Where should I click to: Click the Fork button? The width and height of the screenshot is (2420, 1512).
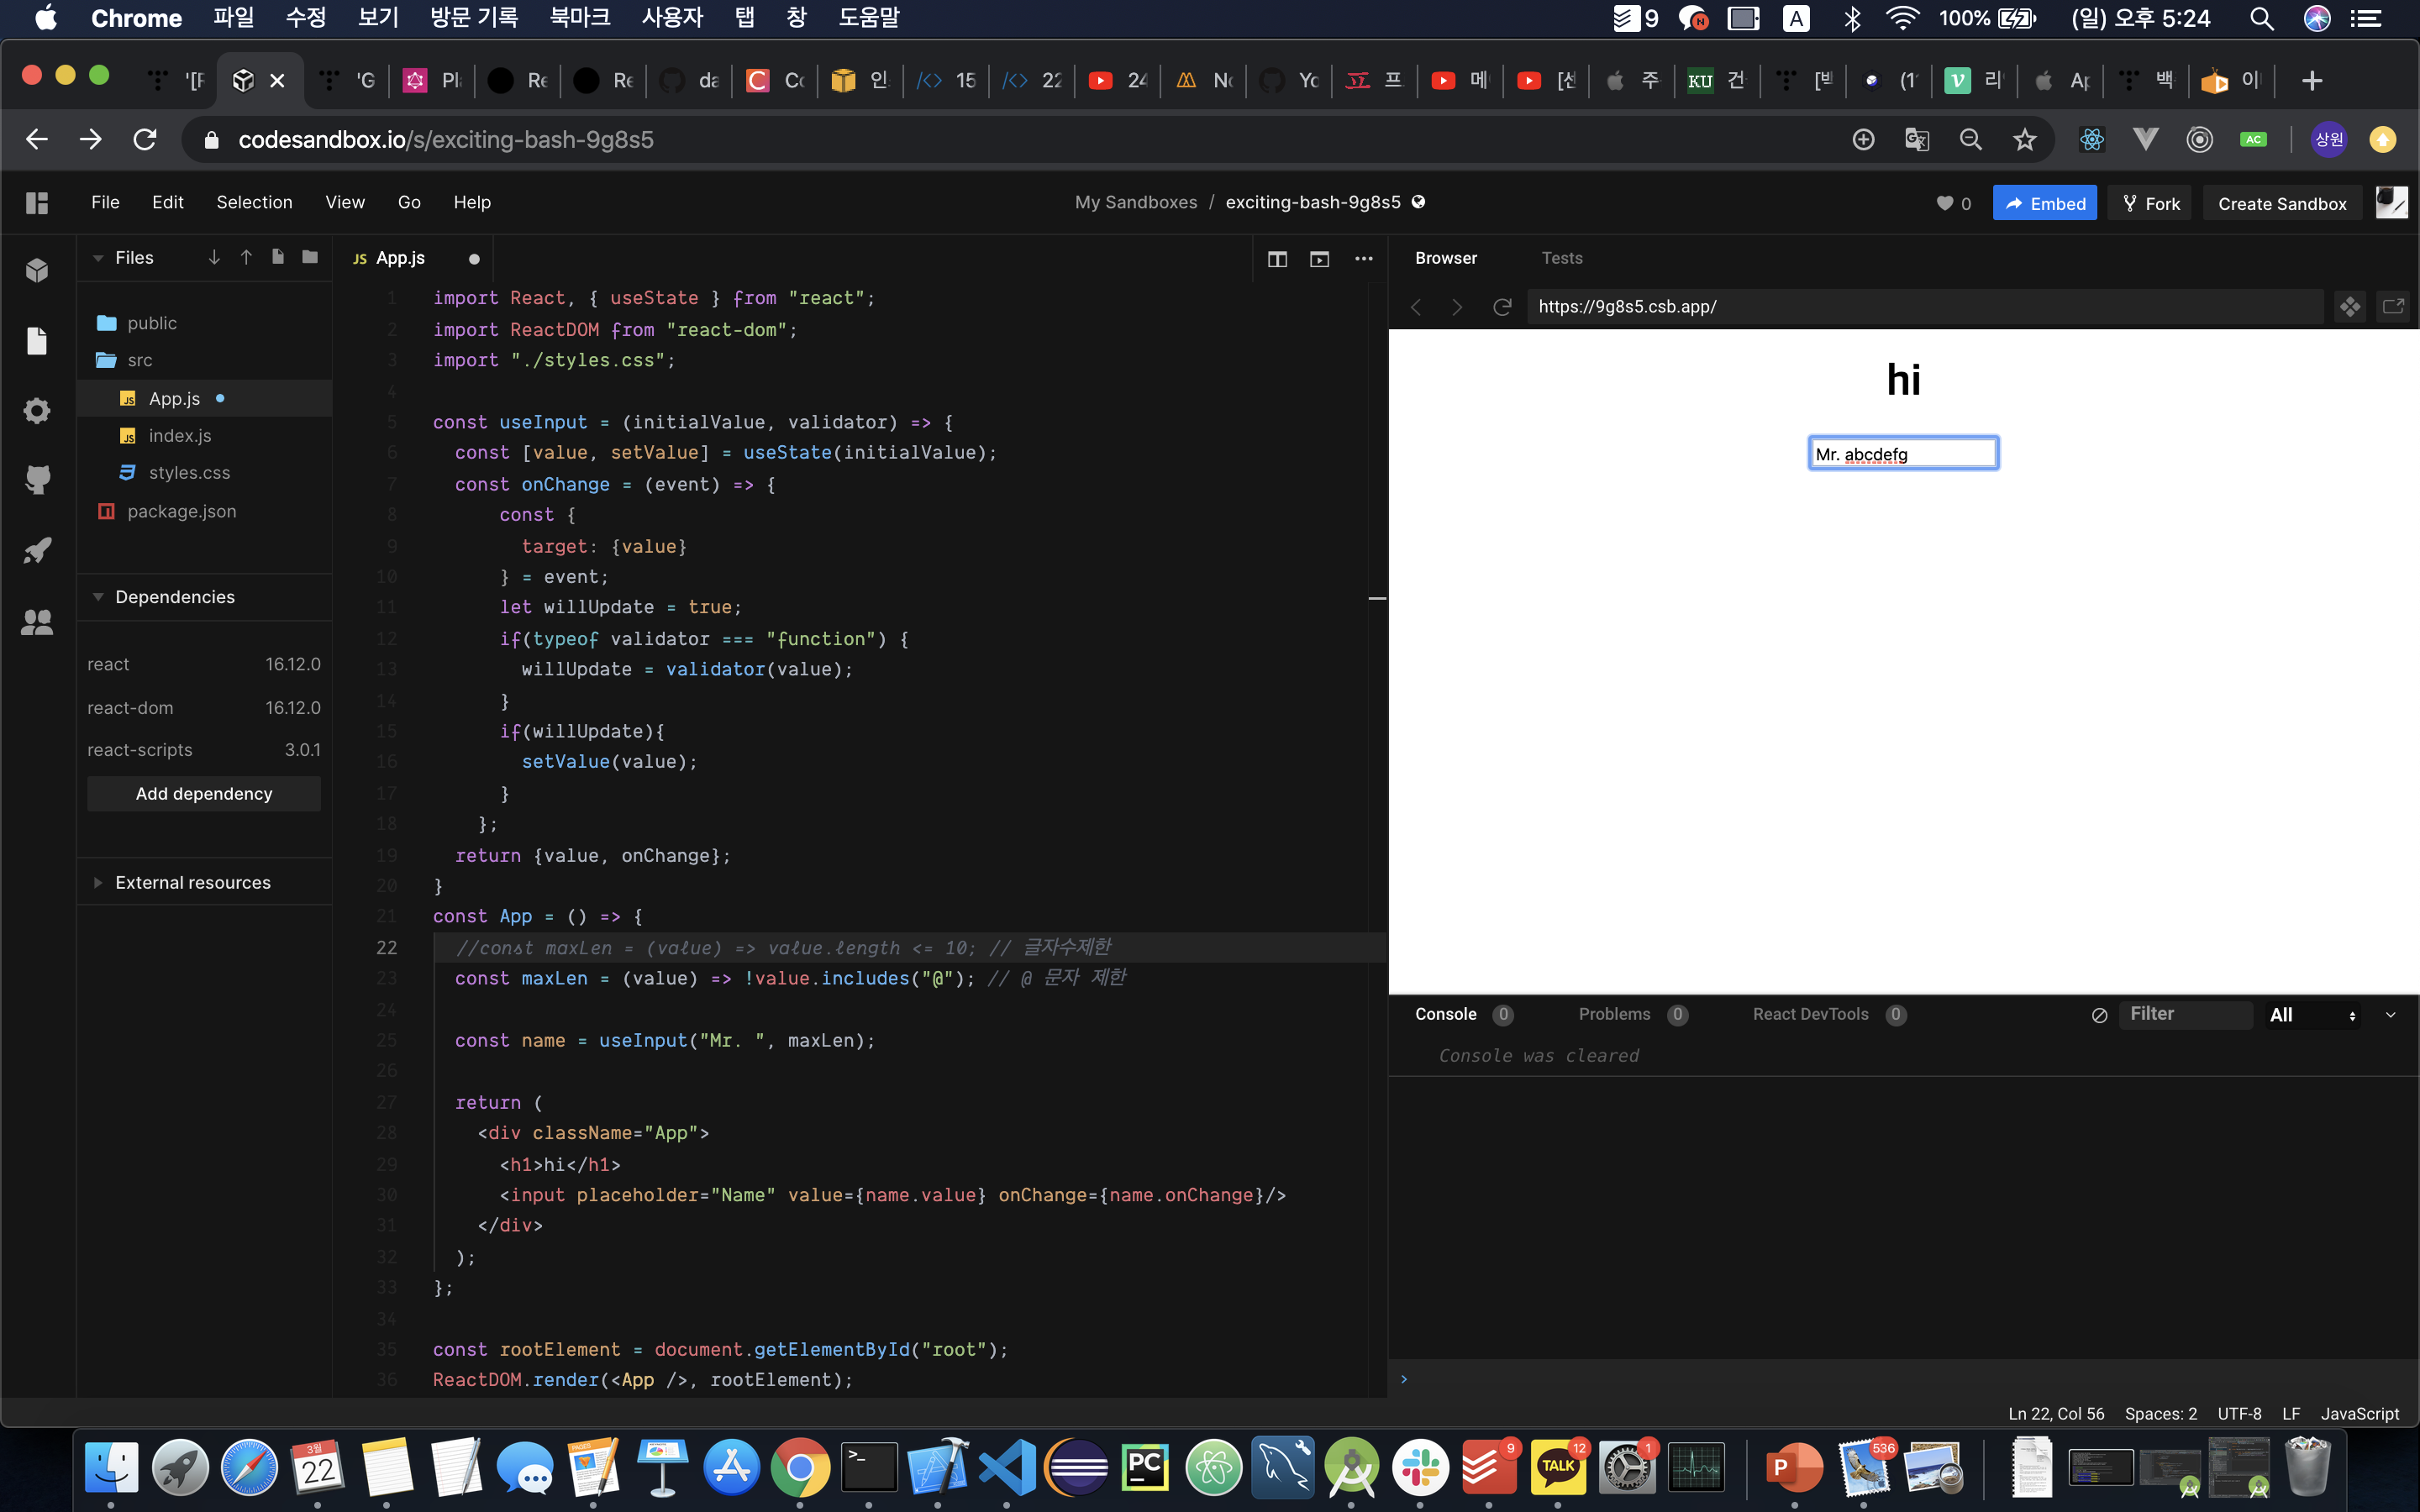[x=2150, y=204]
